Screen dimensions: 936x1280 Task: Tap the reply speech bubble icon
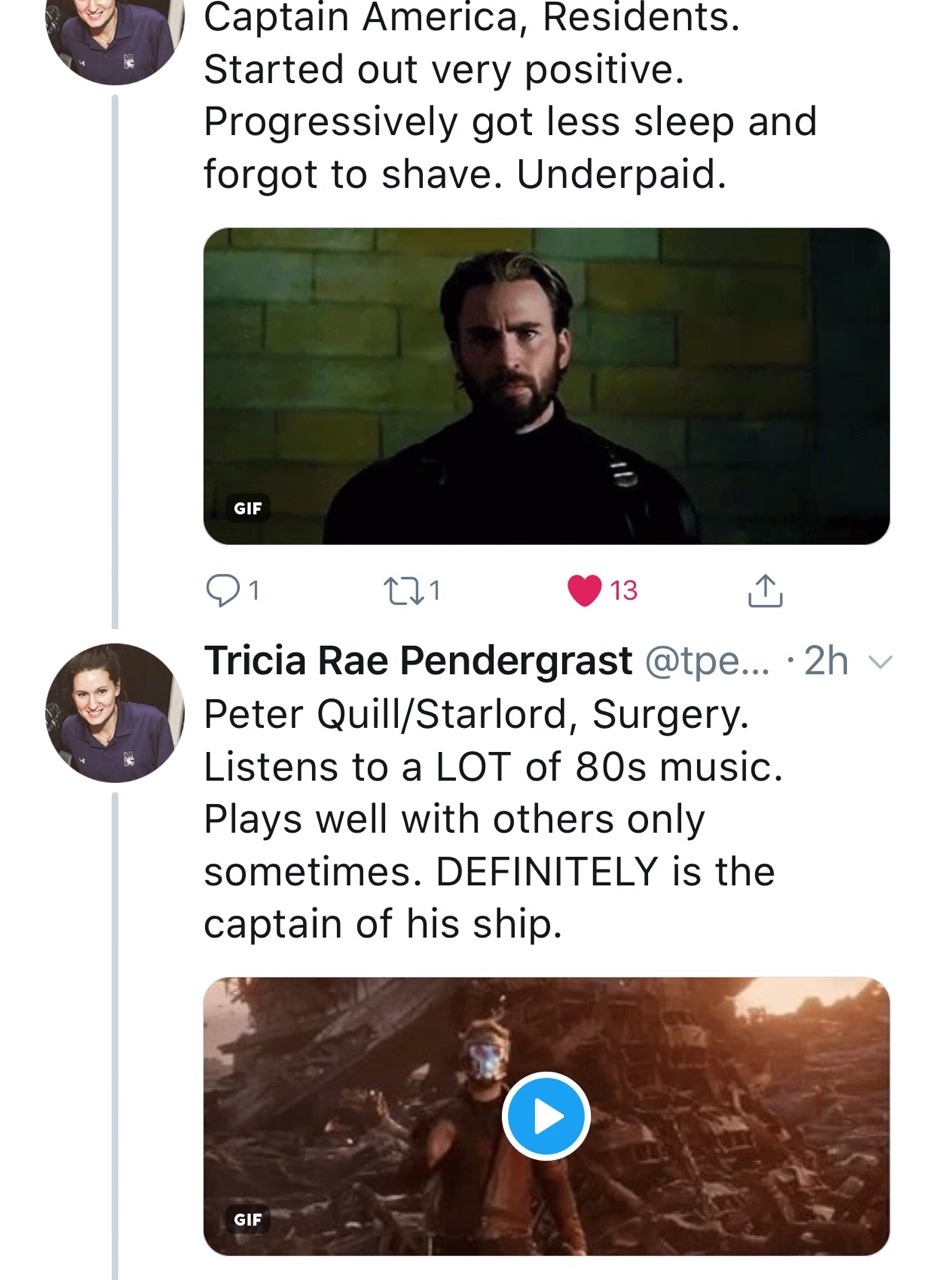[219, 592]
